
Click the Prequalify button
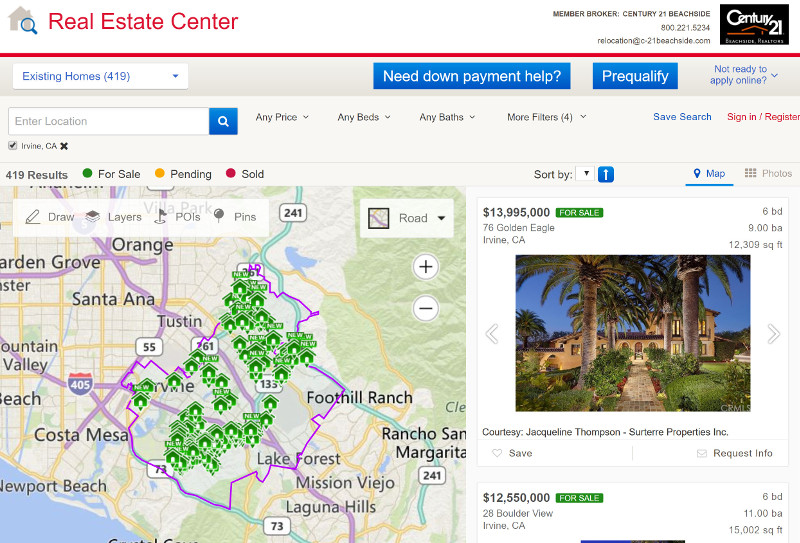[x=635, y=76]
